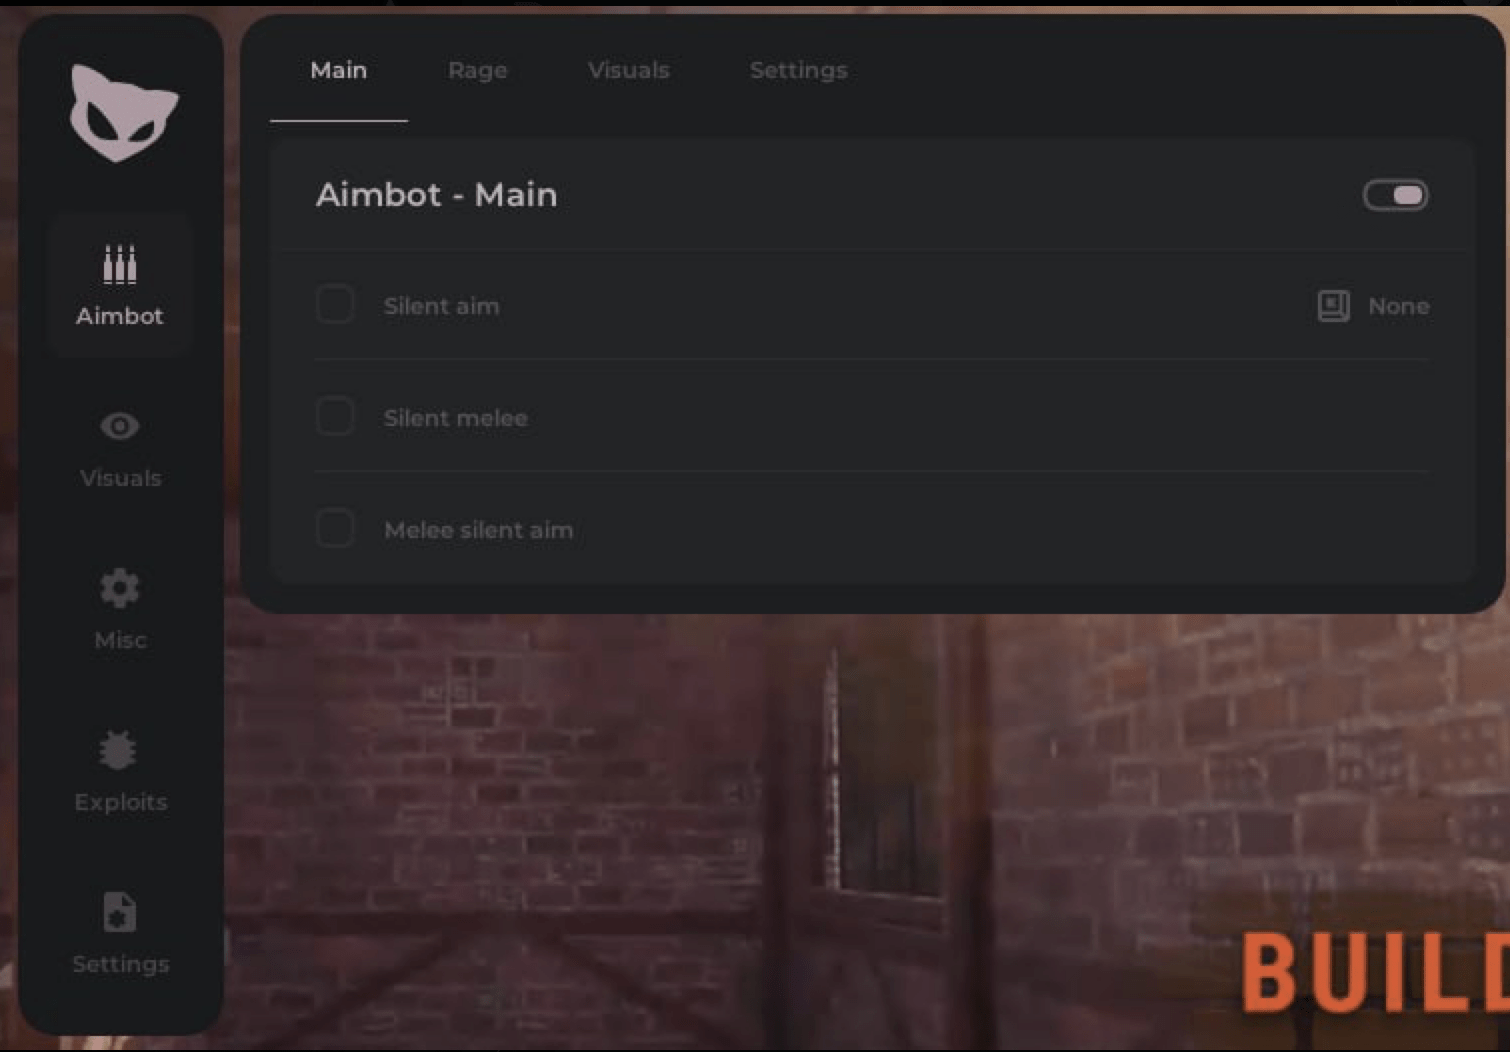Switch to the Rage tab
Image resolution: width=1510 pixels, height=1052 pixels.
pyautogui.click(x=477, y=70)
